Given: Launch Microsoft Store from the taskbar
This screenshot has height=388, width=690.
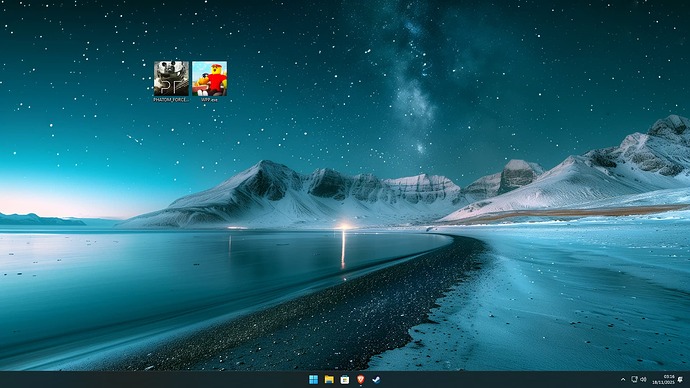Looking at the screenshot, I should (x=345, y=379).
